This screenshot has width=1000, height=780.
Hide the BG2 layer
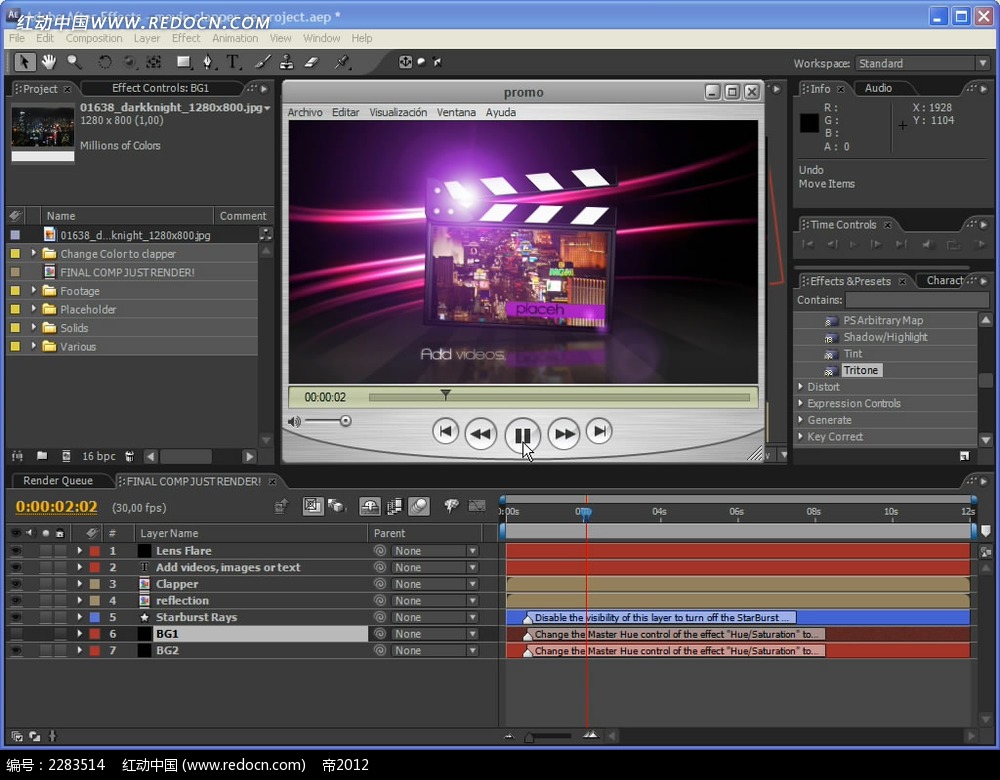tap(16, 650)
